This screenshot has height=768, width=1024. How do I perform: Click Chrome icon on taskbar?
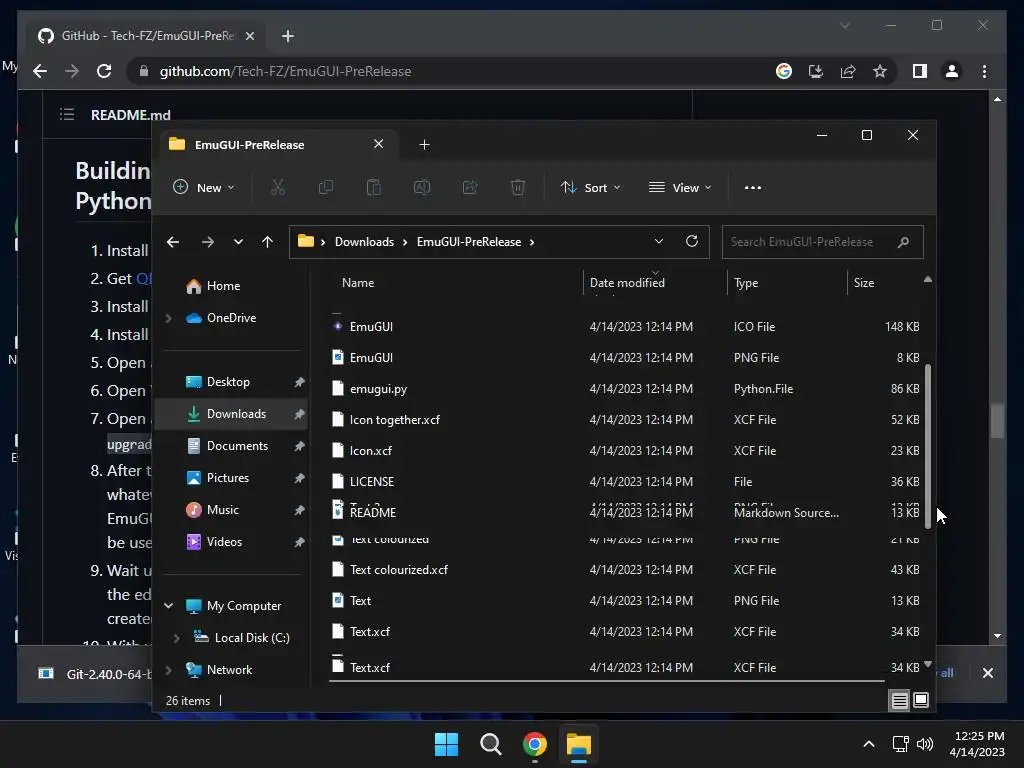tap(534, 744)
